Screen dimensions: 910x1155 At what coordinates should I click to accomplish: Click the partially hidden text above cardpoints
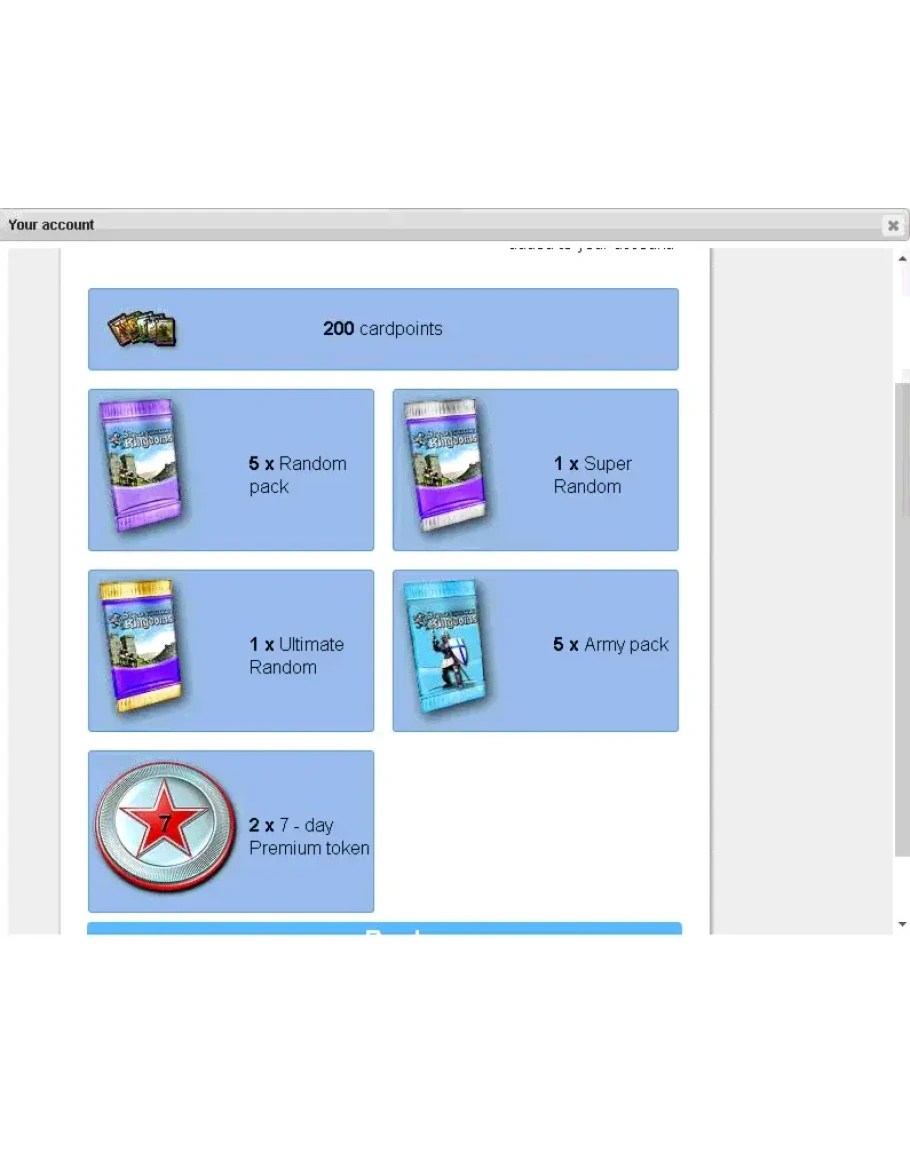point(590,247)
